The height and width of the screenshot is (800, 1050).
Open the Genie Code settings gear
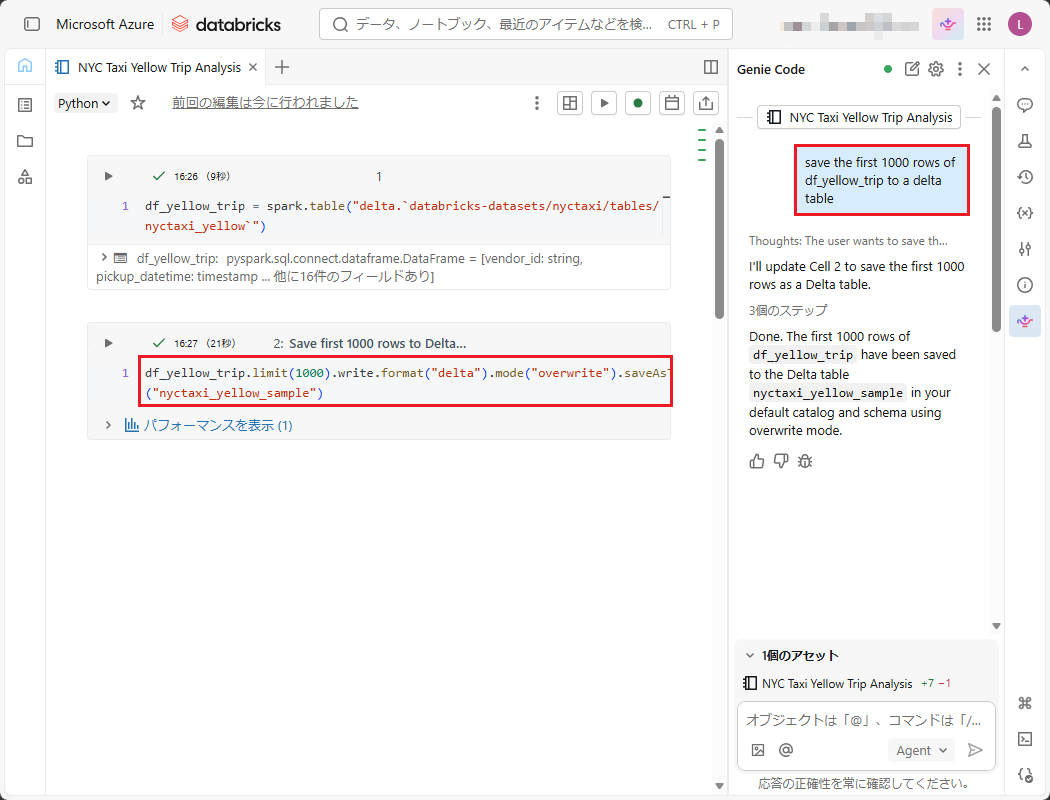[936, 69]
